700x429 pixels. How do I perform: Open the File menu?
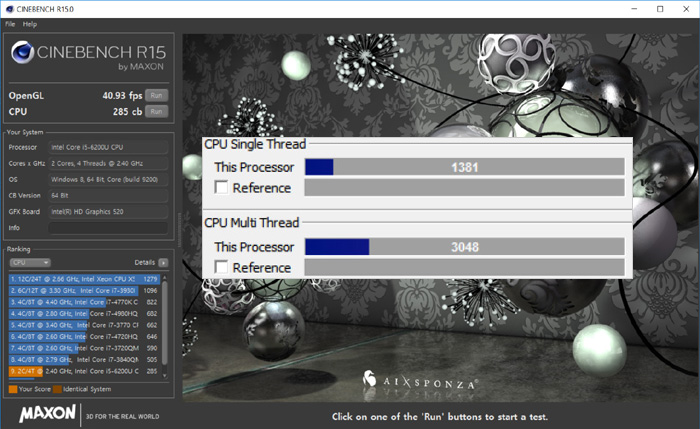pyautogui.click(x=10, y=24)
